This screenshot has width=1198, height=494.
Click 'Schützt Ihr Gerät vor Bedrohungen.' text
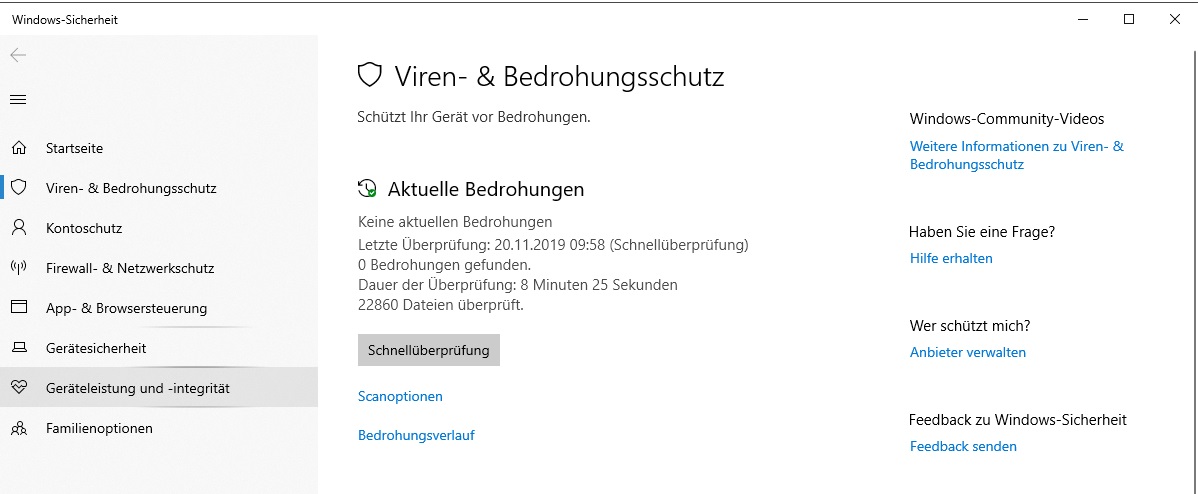click(x=474, y=118)
